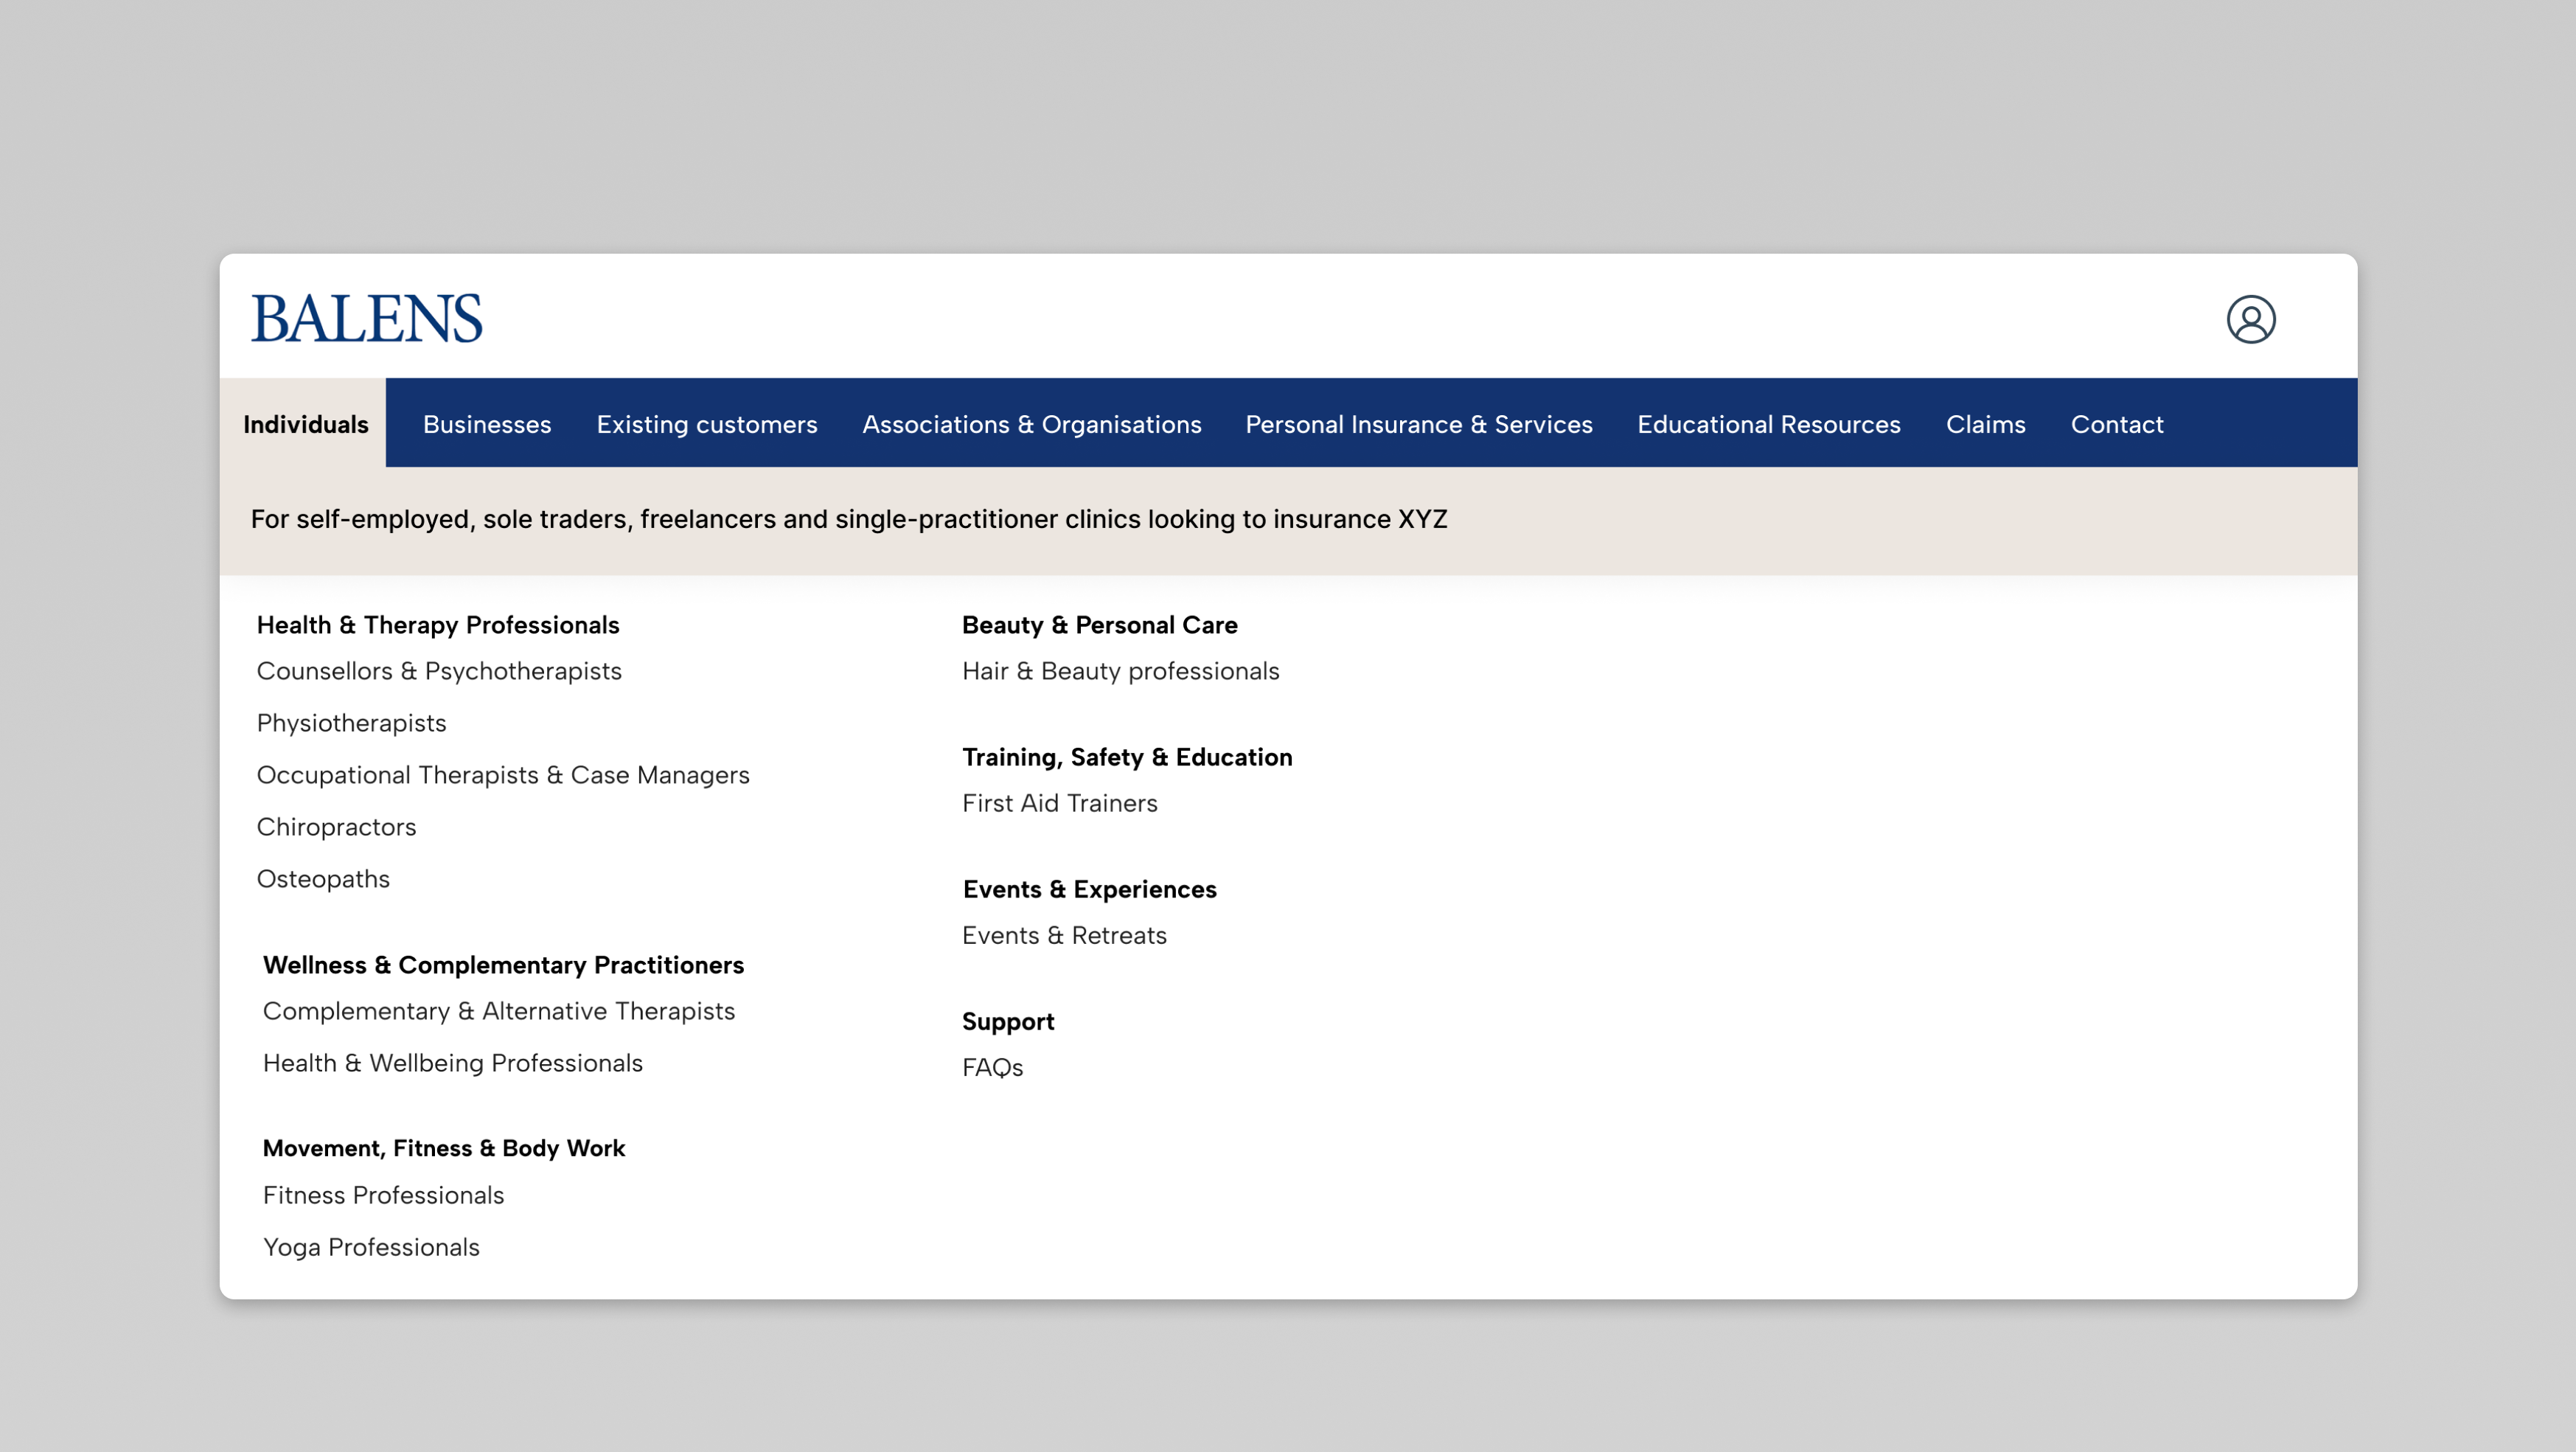Screen dimensions: 2576x1452
Task: Go to the Contact page
Action: coord(2116,424)
